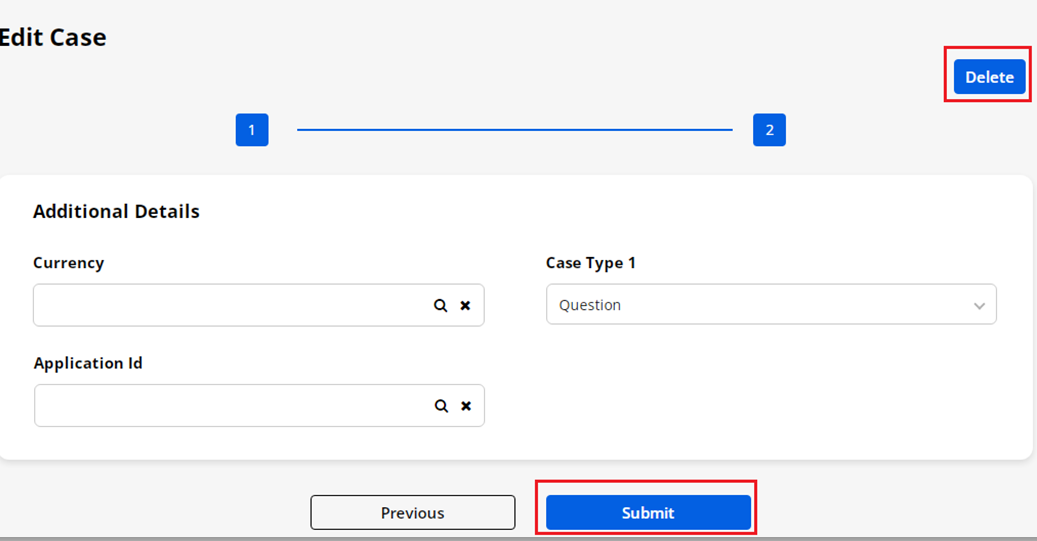
Task: Select the Additional Details section heading
Action: pos(116,211)
